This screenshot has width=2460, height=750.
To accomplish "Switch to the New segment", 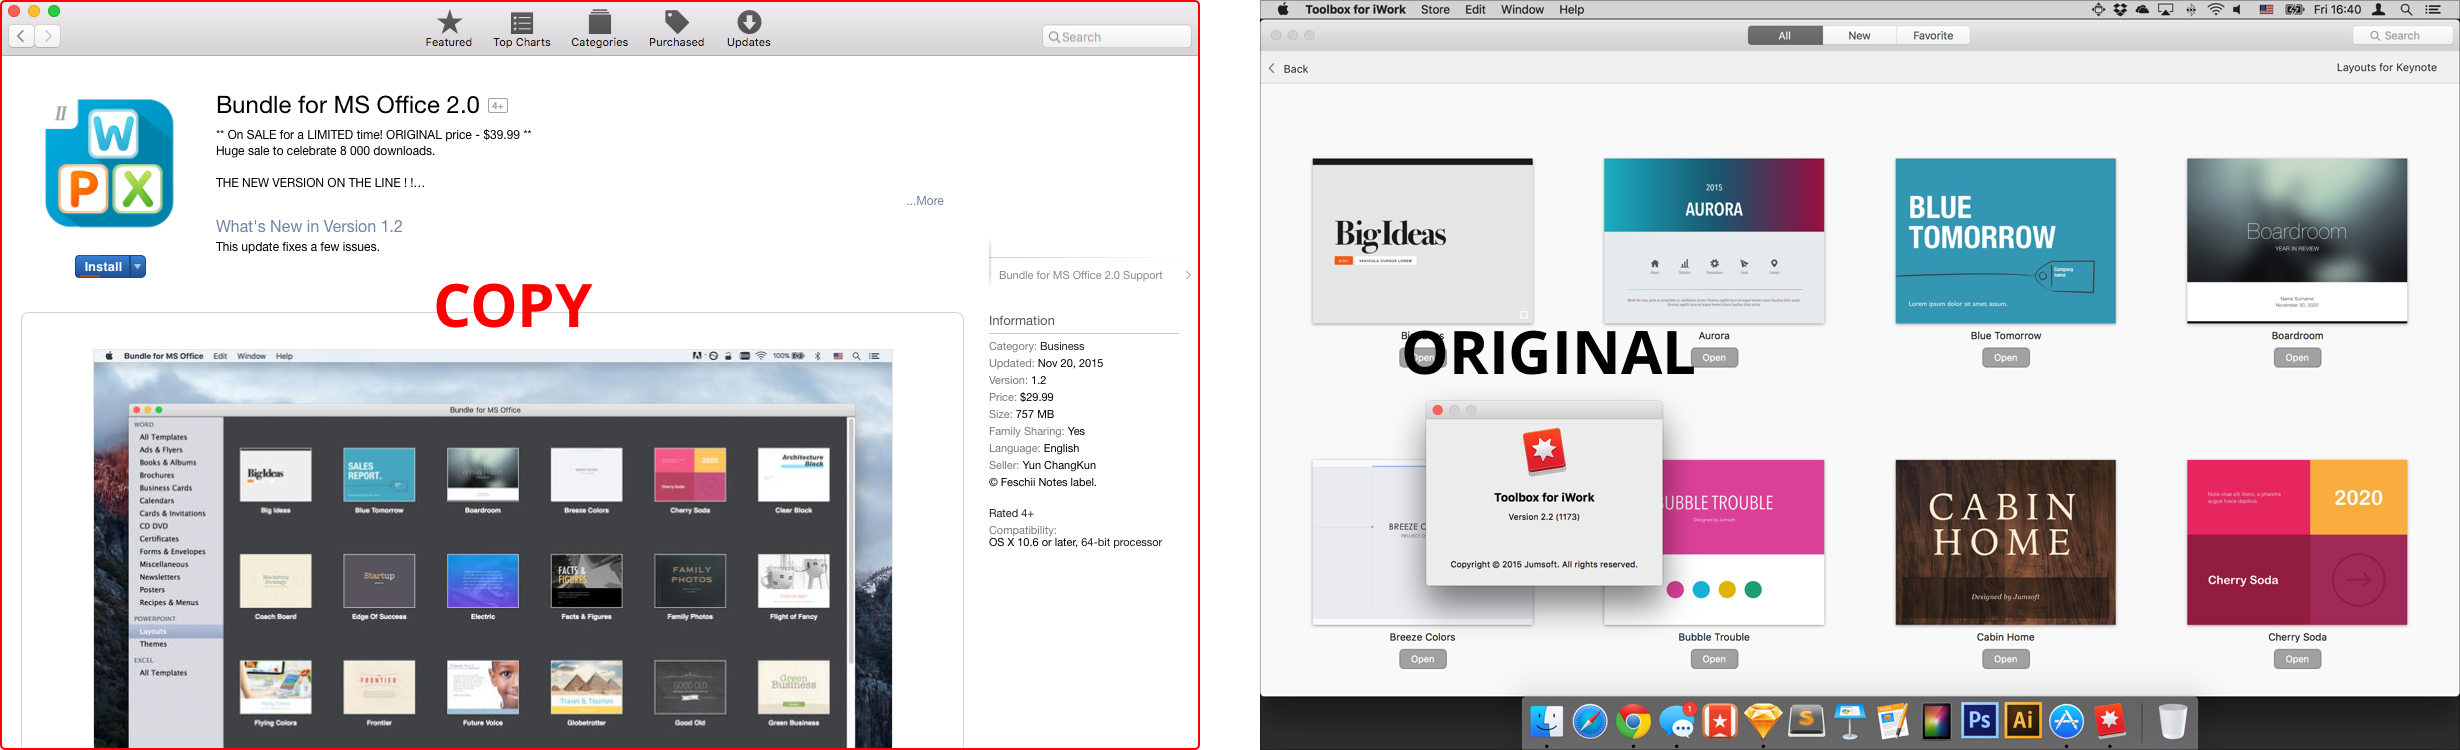I will tap(1859, 36).
